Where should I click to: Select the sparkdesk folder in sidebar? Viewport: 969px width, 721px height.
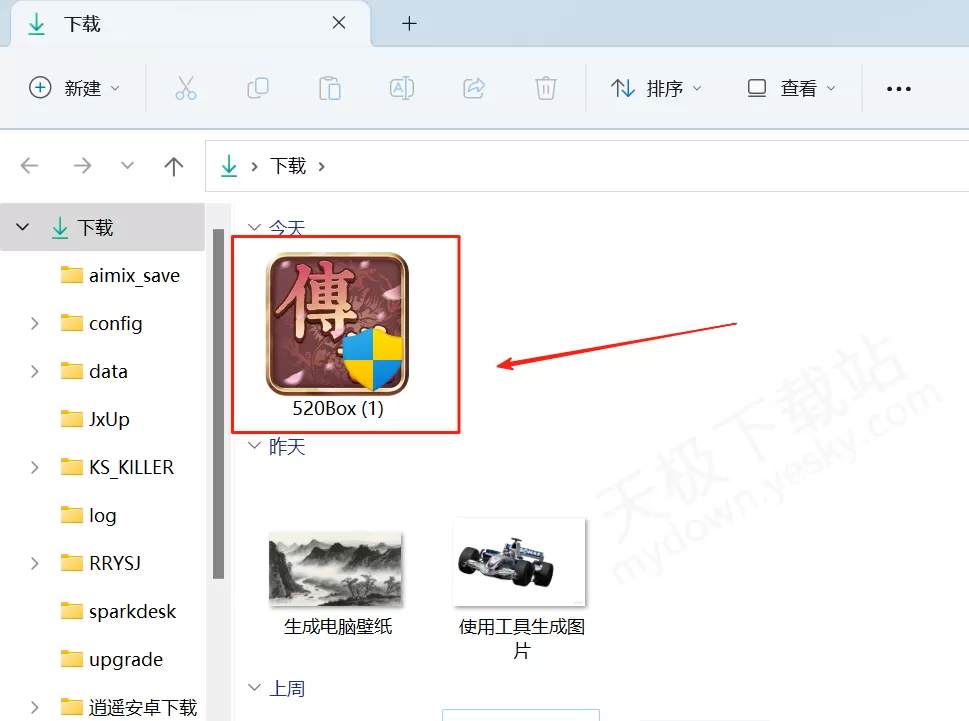pyautogui.click(x=132, y=612)
